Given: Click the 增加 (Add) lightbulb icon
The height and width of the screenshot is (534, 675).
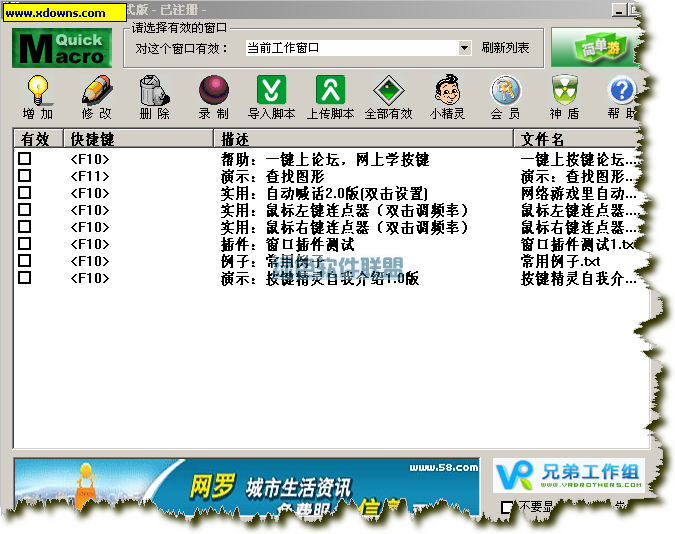Looking at the screenshot, I should 38,90.
